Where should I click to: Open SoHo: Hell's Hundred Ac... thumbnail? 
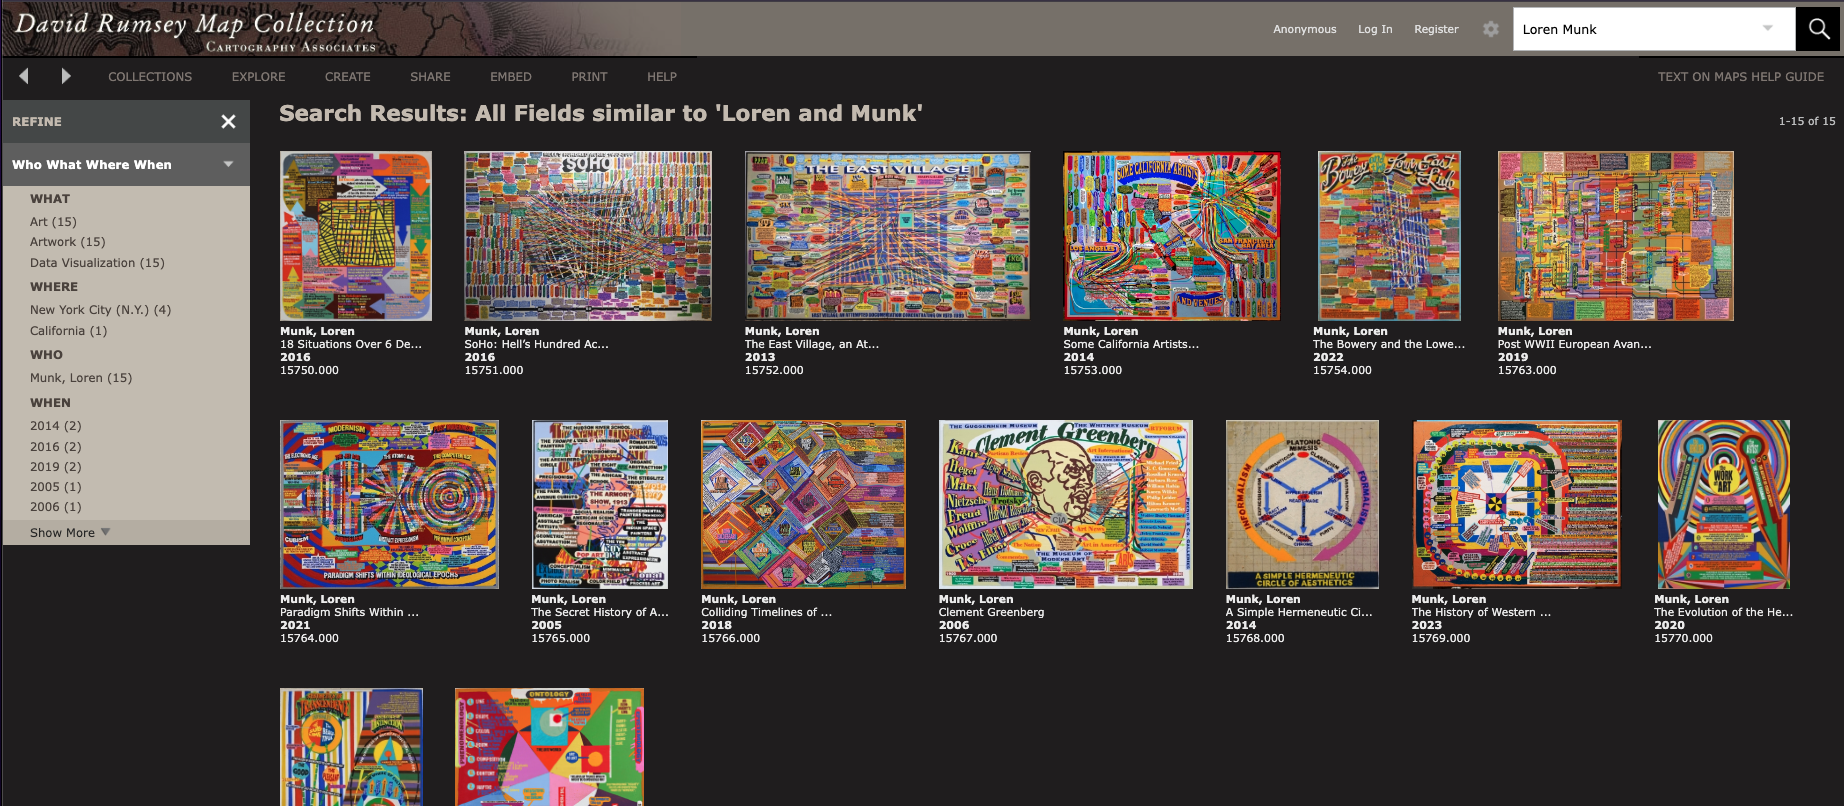coord(588,236)
